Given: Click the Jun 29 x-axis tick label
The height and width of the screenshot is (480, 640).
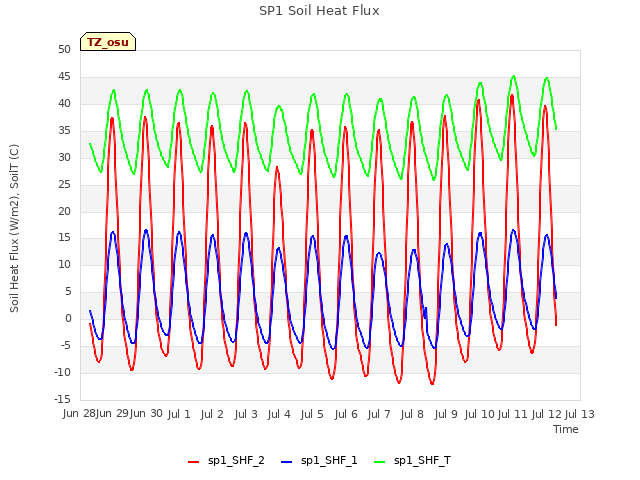Looking at the screenshot, I should (x=112, y=414).
